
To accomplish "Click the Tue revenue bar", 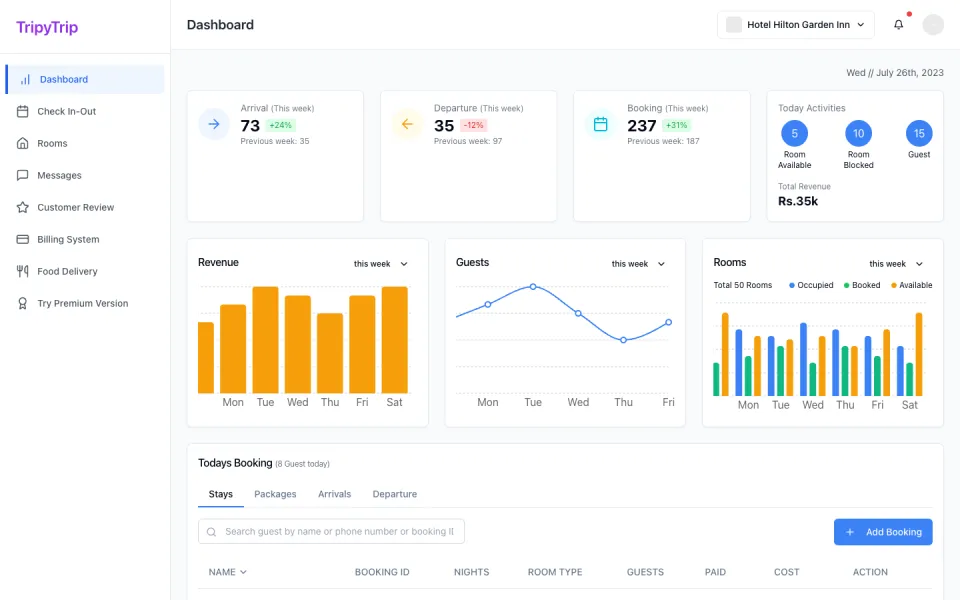I will (x=265, y=340).
